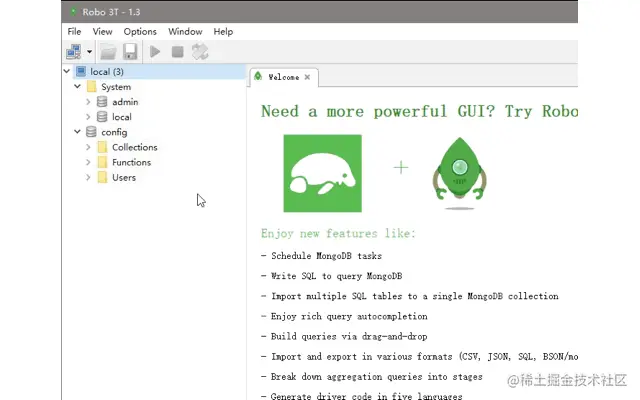Expand the Functions folder

click(x=88, y=162)
